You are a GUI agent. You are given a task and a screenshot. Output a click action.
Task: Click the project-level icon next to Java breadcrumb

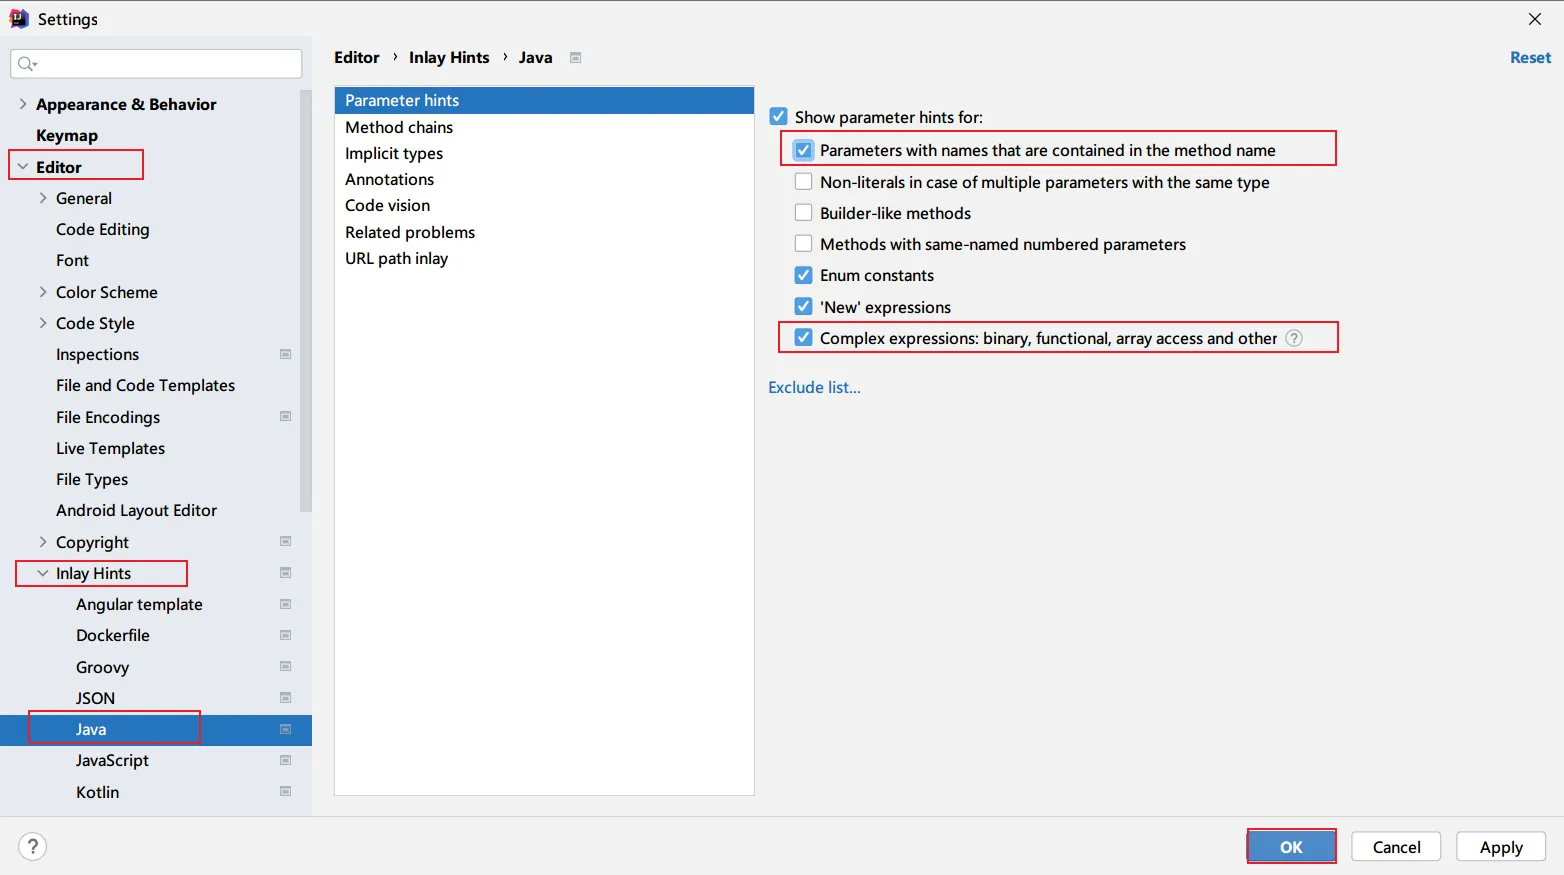(575, 58)
